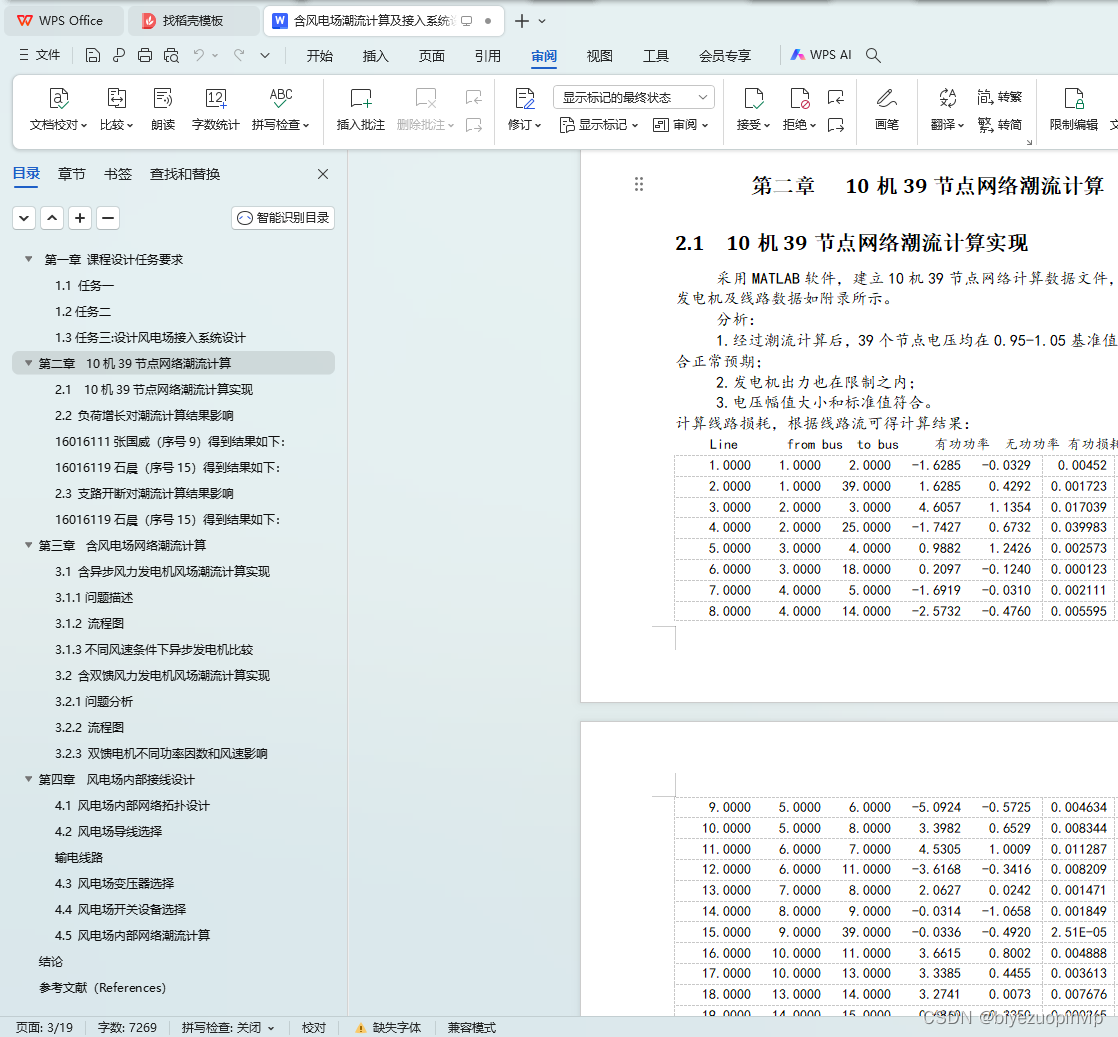The height and width of the screenshot is (1037, 1118).
Task: Click the print preview icon
Action: (171, 55)
